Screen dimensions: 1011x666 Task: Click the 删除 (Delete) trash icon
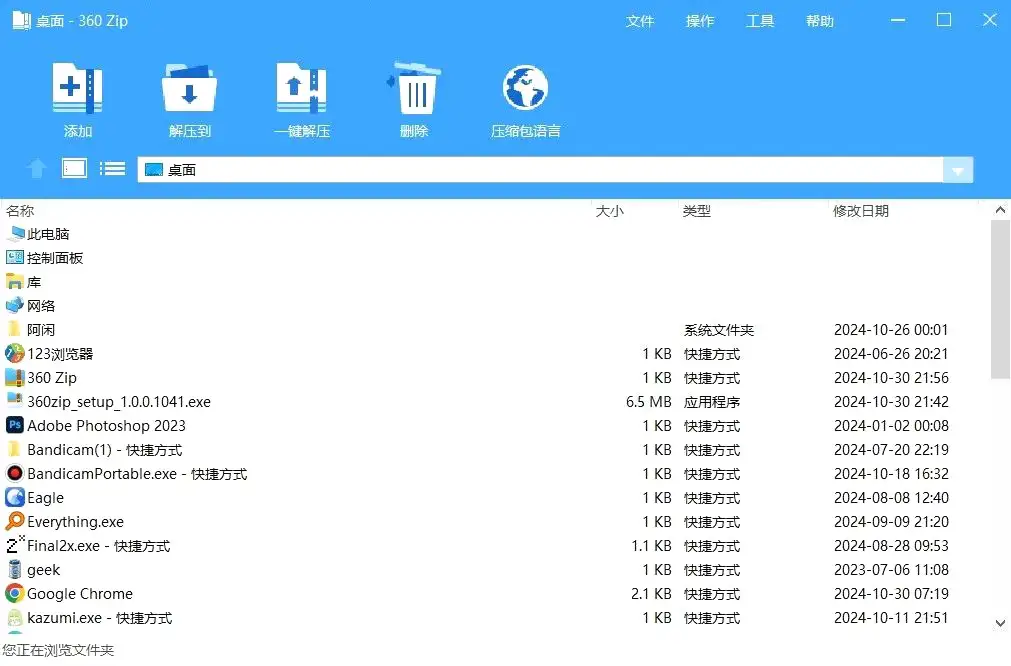coord(414,88)
